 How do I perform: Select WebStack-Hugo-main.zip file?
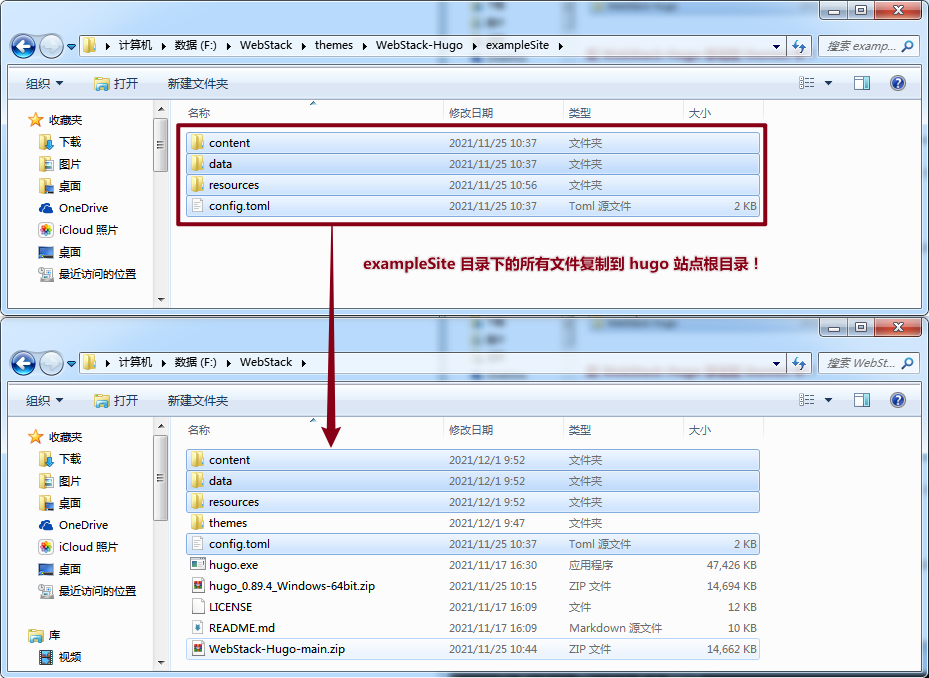click(473, 649)
